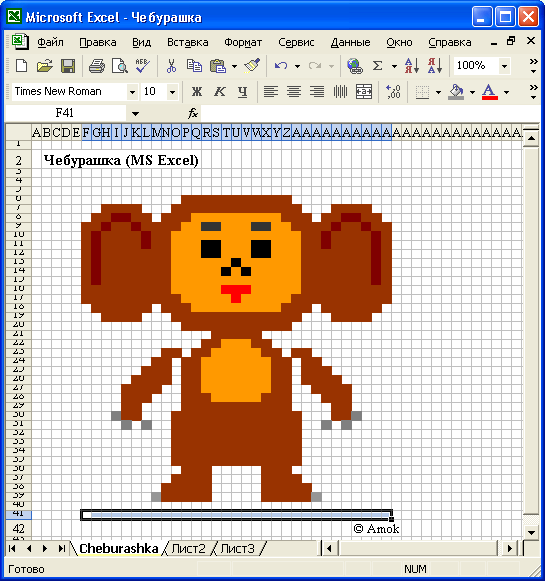Switch to the Лист2 sheet tab
This screenshot has width=545, height=581.
pyautogui.click(x=188, y=548)
